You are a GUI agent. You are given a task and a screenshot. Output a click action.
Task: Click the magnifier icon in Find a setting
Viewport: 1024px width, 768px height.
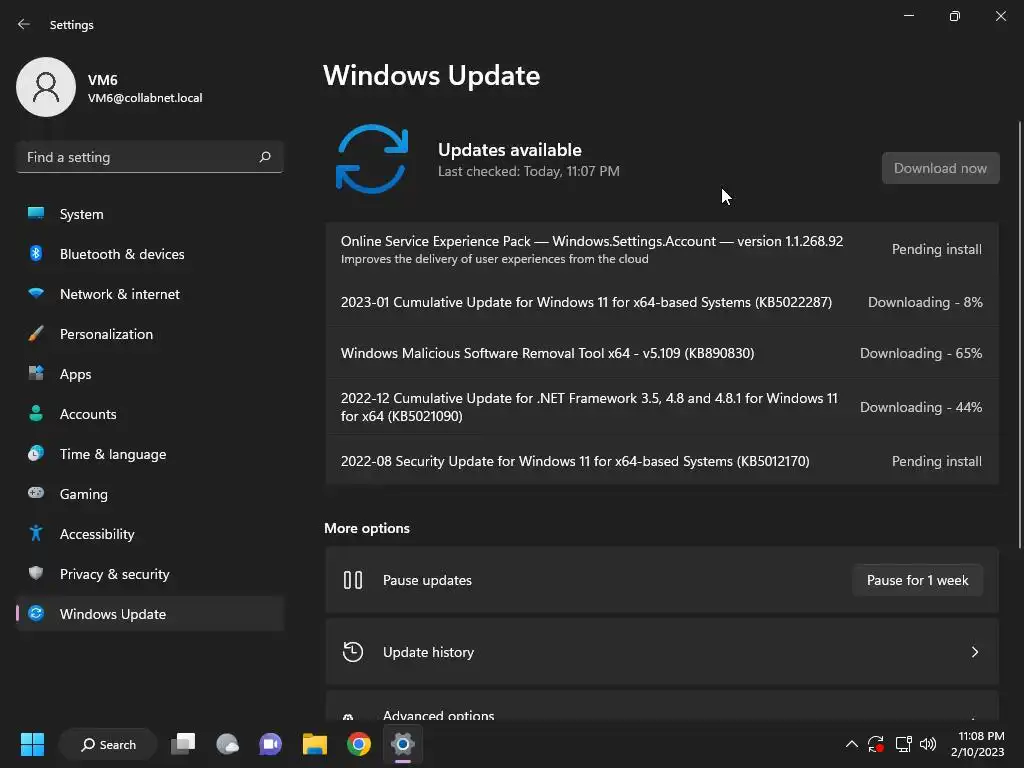click(265, 157)
